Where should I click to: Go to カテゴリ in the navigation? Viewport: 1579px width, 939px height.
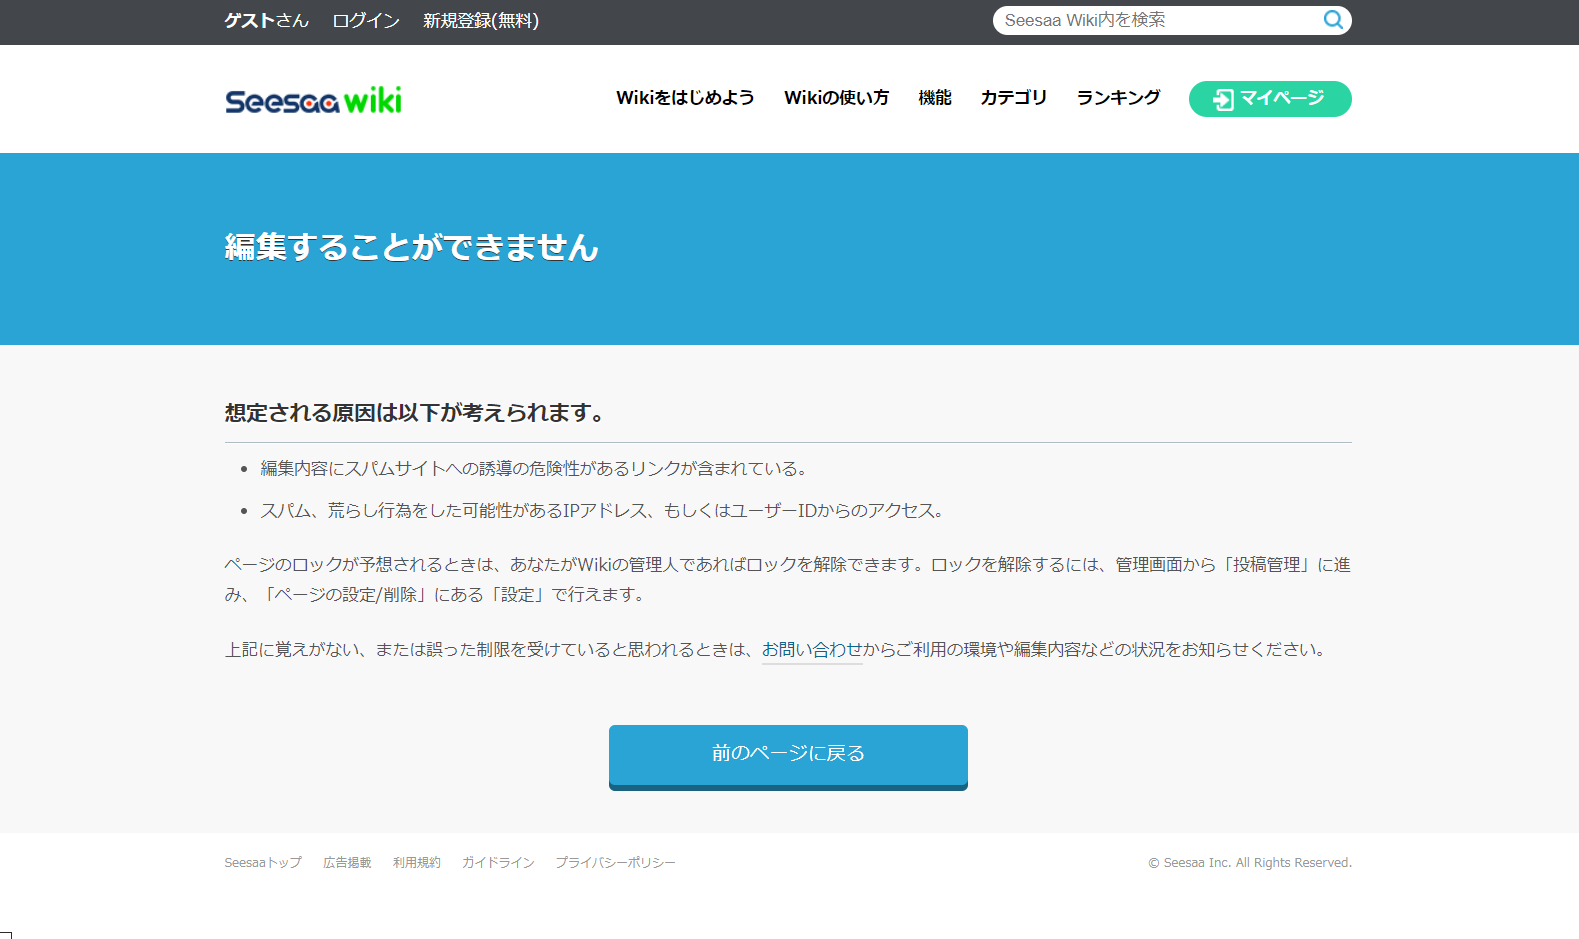tap(1013, 98)
